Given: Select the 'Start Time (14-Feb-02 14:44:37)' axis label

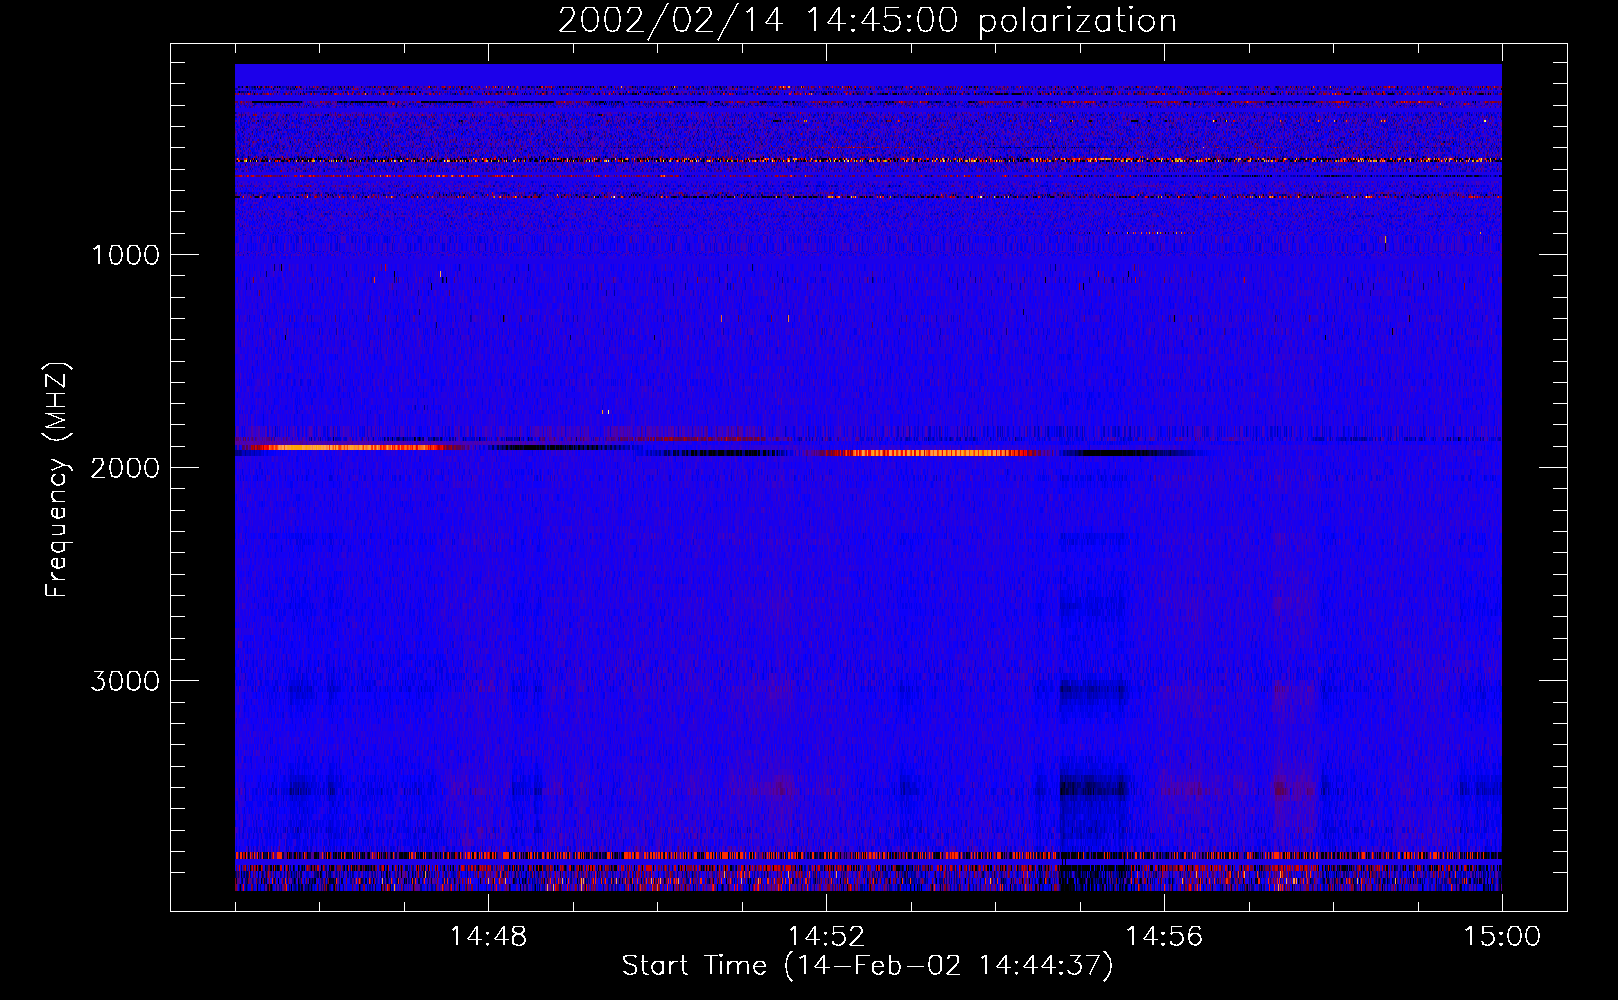Looking at the screenshot, I should [x=867, y=966].
